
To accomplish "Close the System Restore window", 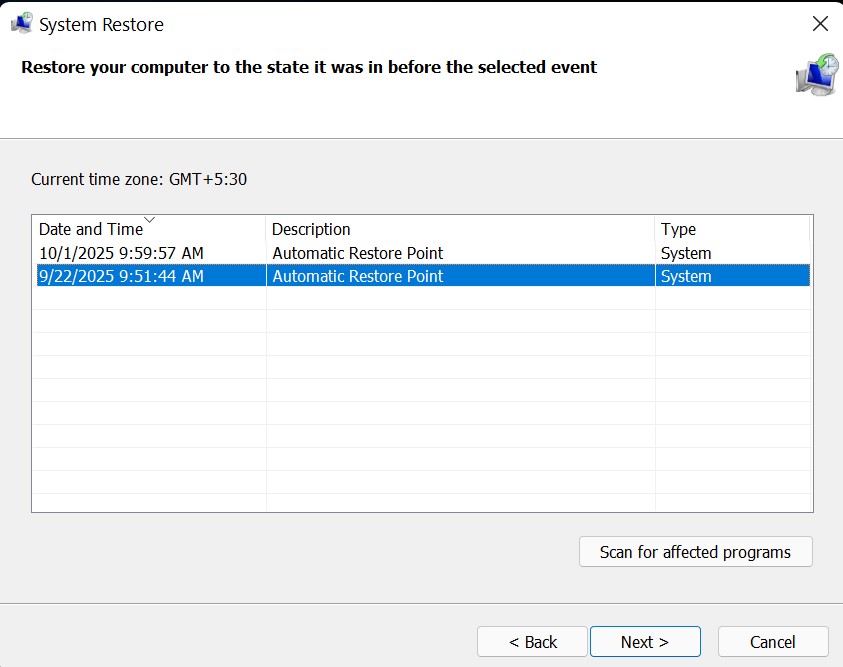I will coord(820,24).
